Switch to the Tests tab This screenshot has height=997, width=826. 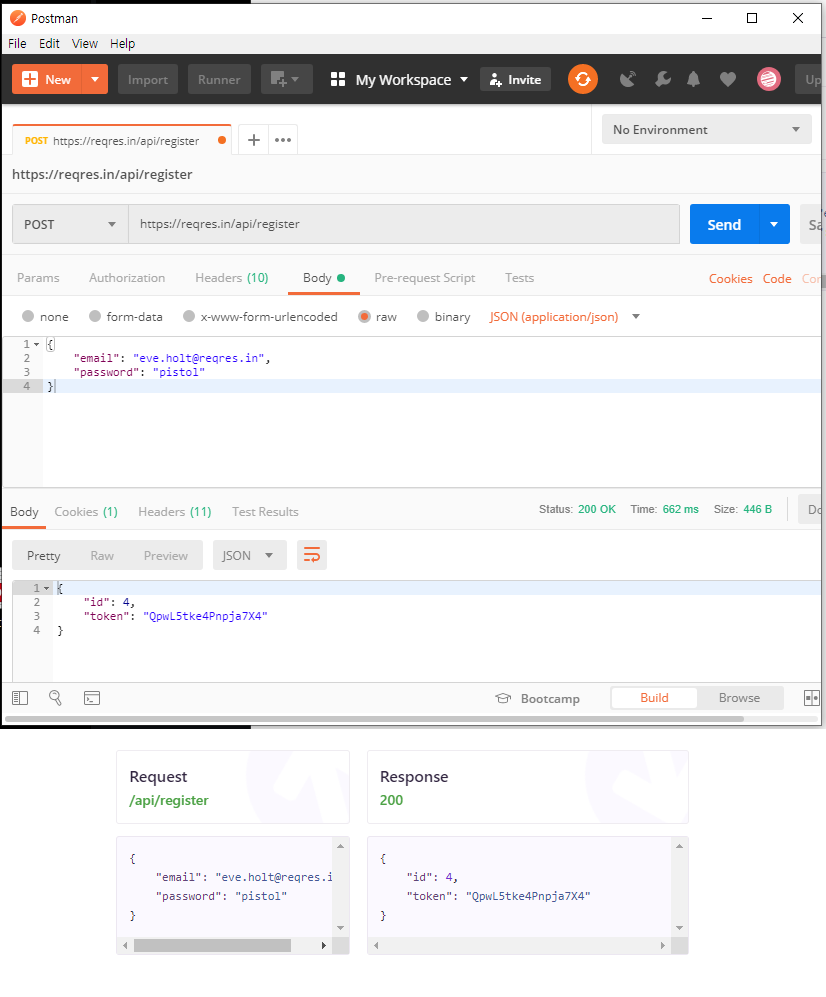520,278
